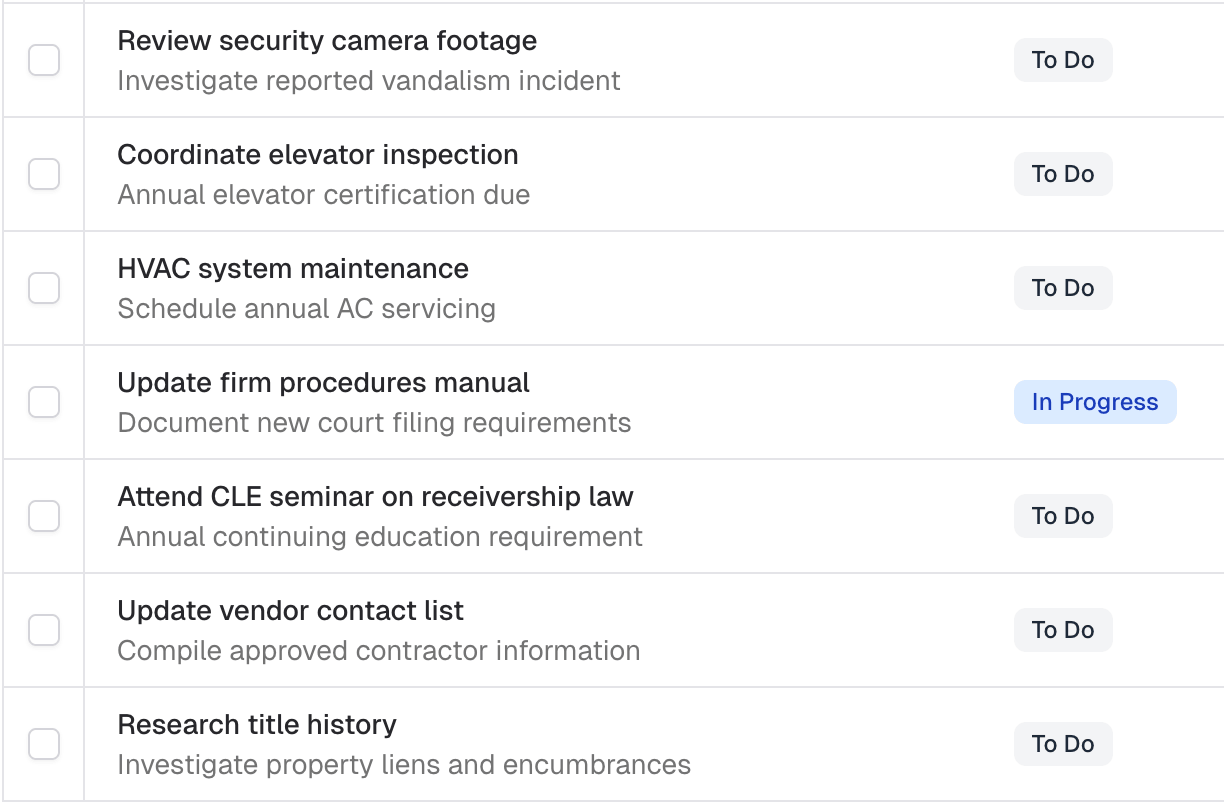This screenshot has height=802, width=1224.
Task: Click To Do badge on Update vendor contact list
Action: [1063, 630]
